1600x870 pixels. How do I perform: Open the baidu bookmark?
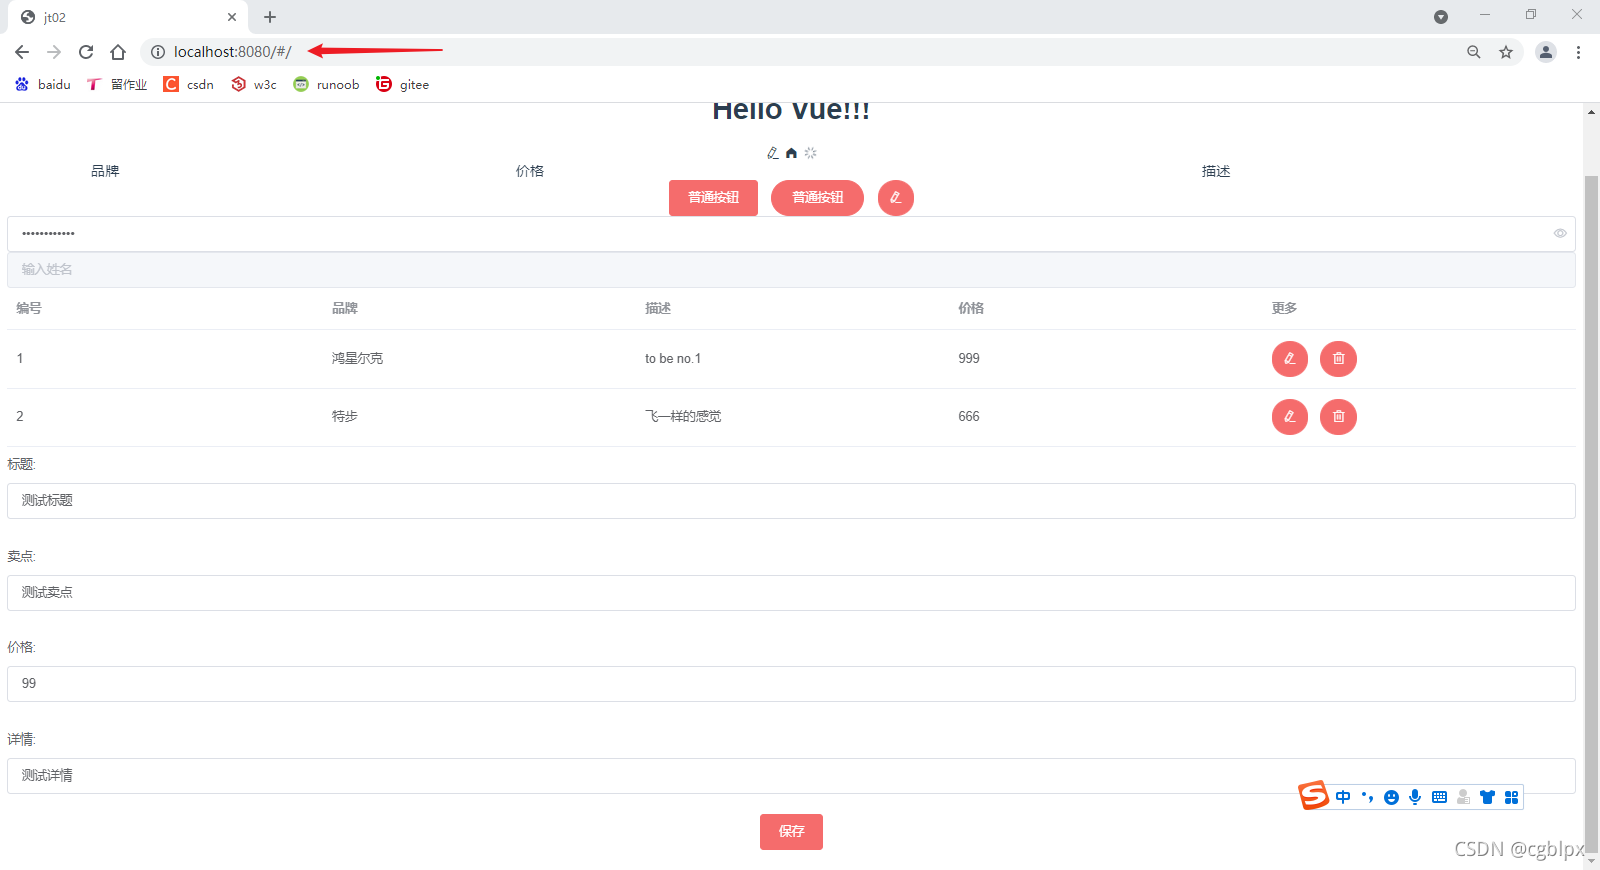(x=43, y=85)
